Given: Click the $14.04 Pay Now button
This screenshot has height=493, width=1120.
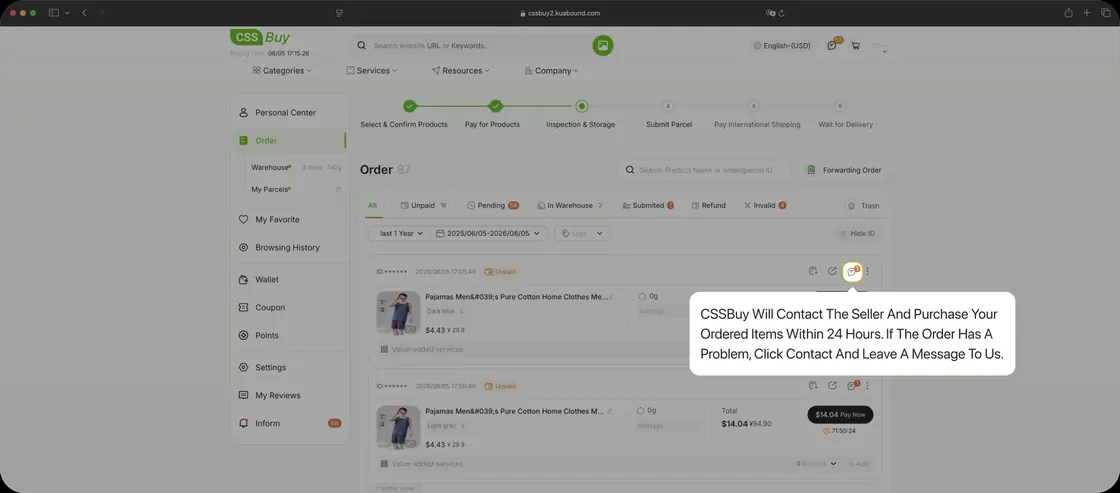Looking at the screenshot, I should point(840,414).
